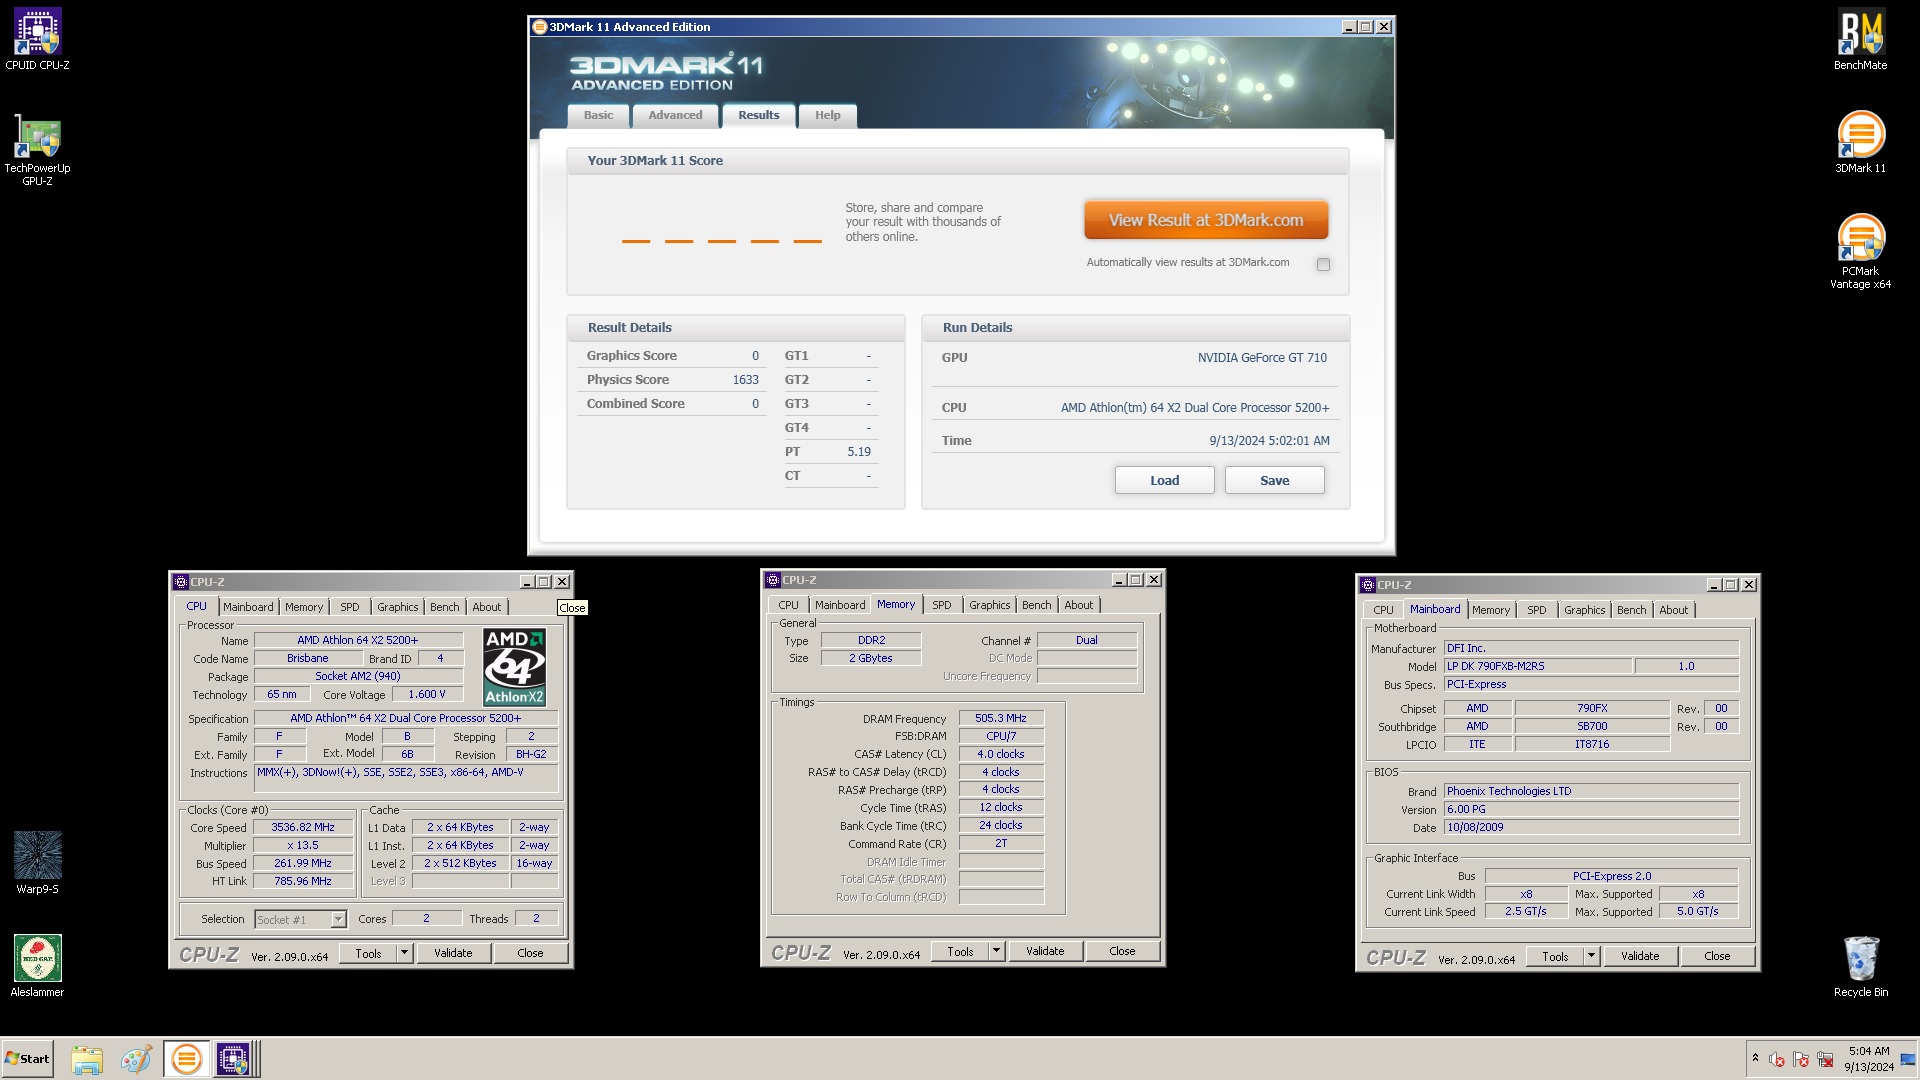
Task: Click Validate in the CPU-Z window showing the CPU tab
Action: 453,953
